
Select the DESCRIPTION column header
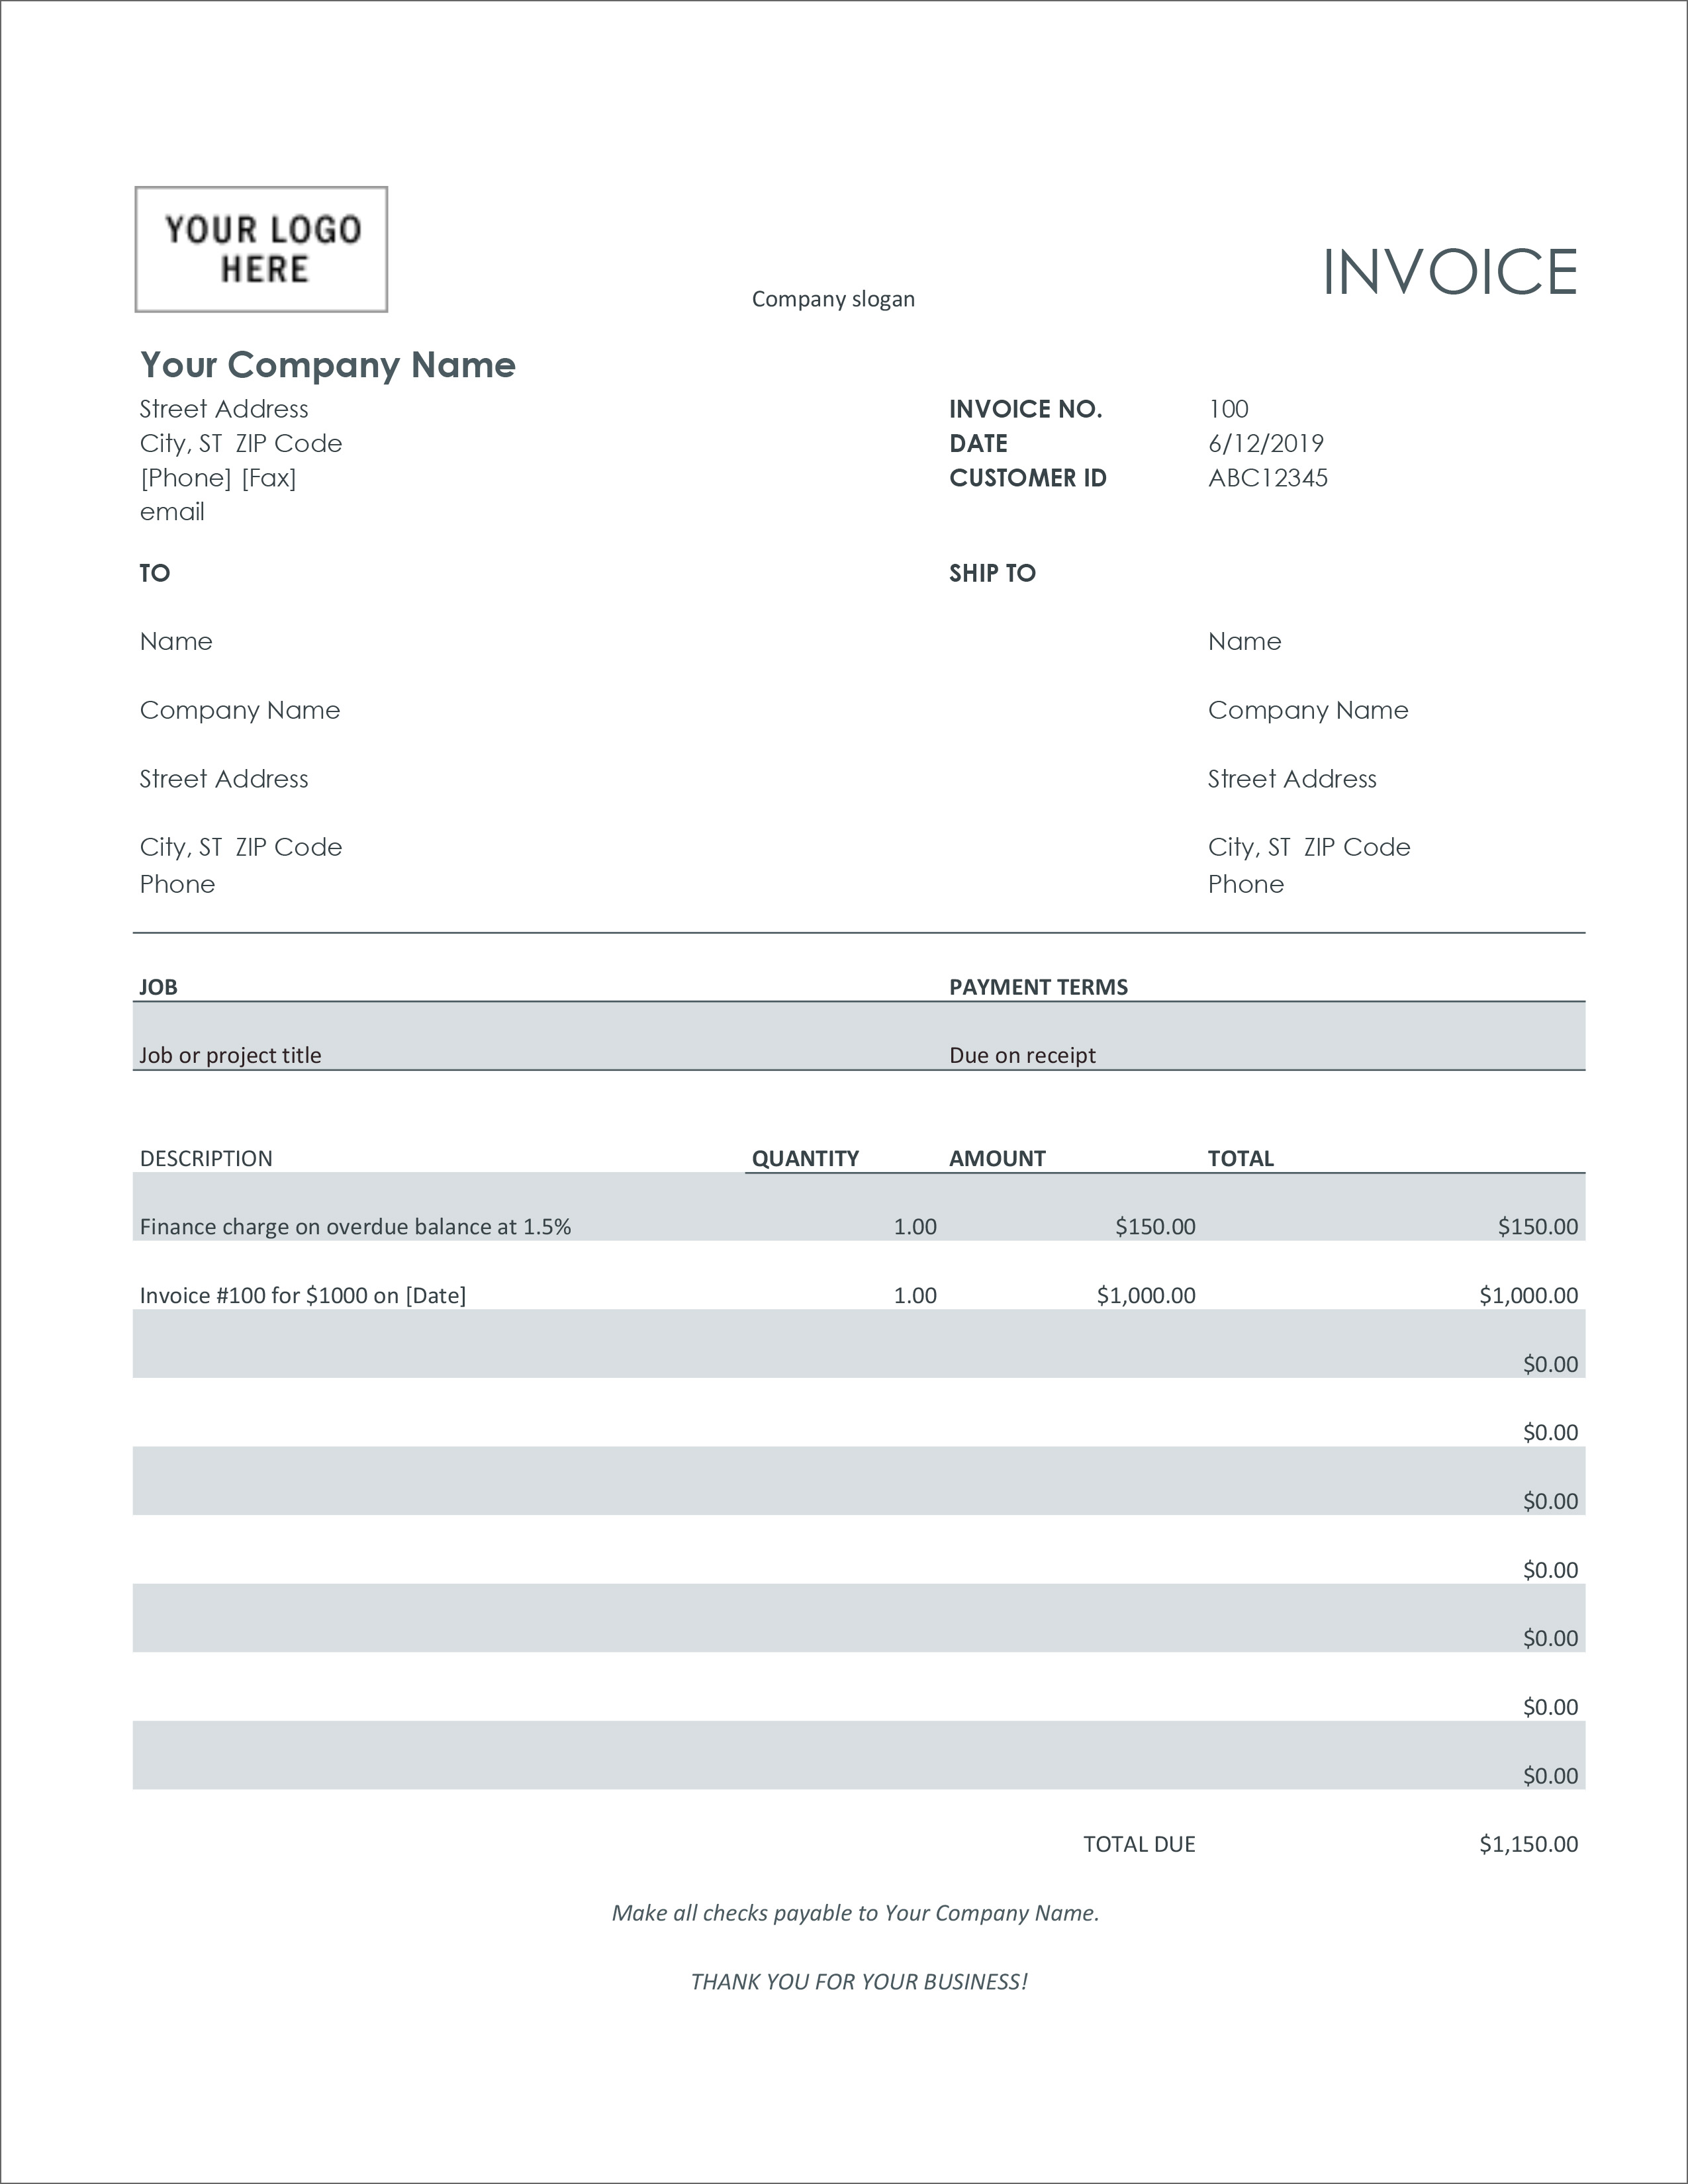tap(206, 1158)
